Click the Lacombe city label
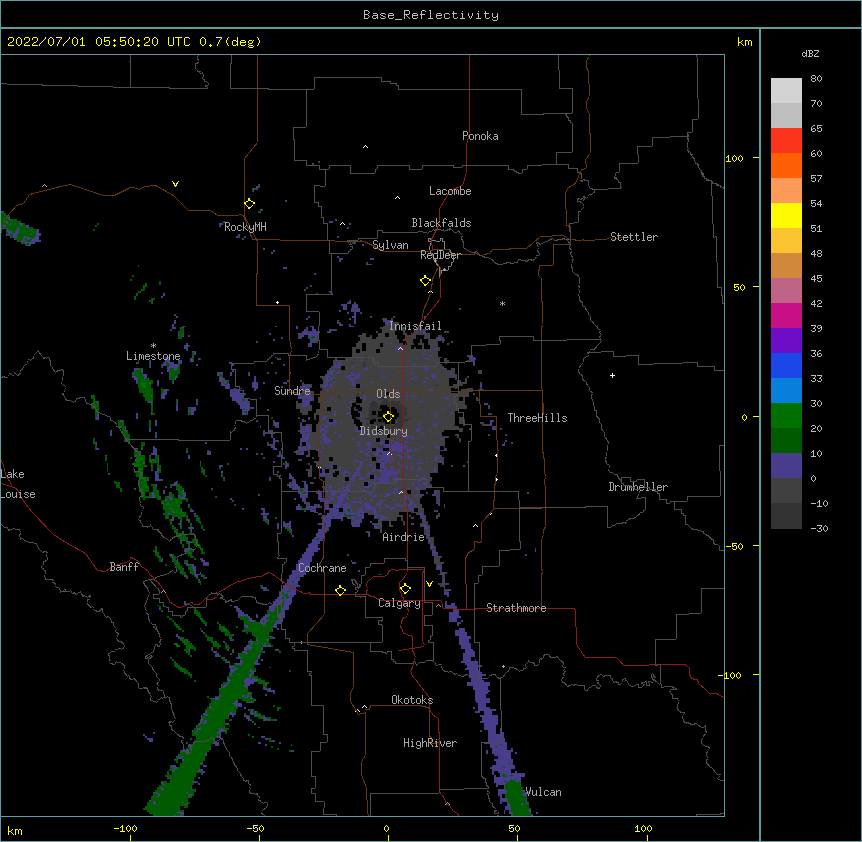Viewport: 862px width, 842px height. coord(450,191)
